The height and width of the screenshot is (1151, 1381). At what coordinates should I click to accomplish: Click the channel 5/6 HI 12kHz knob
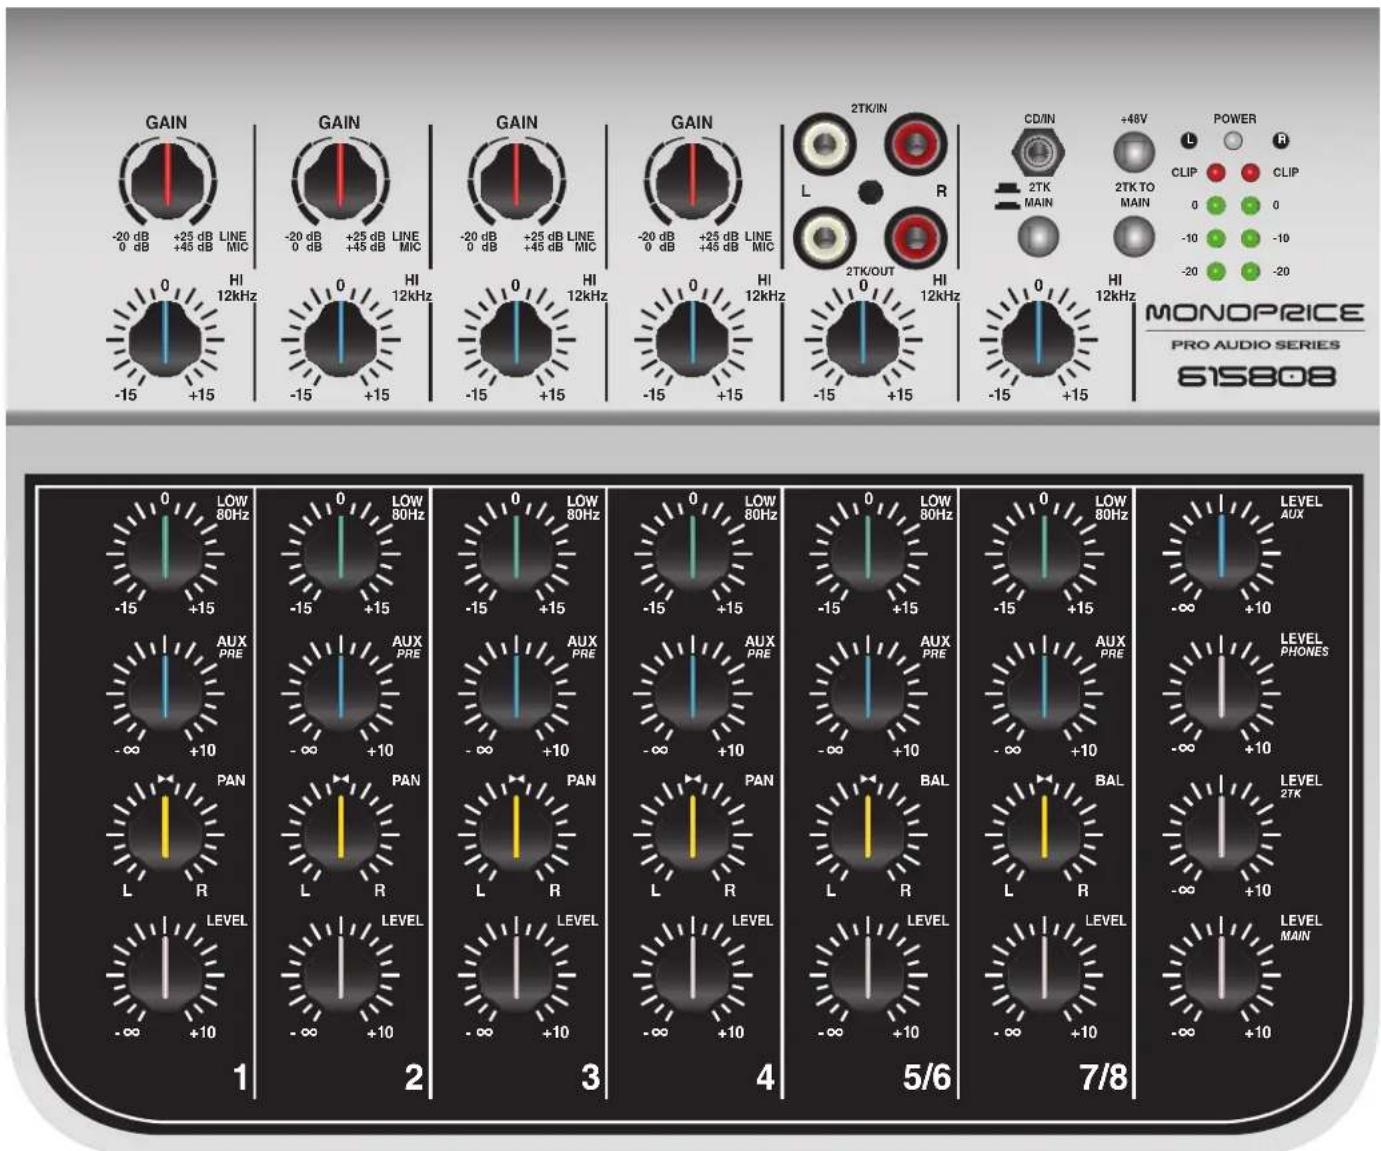[864, 337]
